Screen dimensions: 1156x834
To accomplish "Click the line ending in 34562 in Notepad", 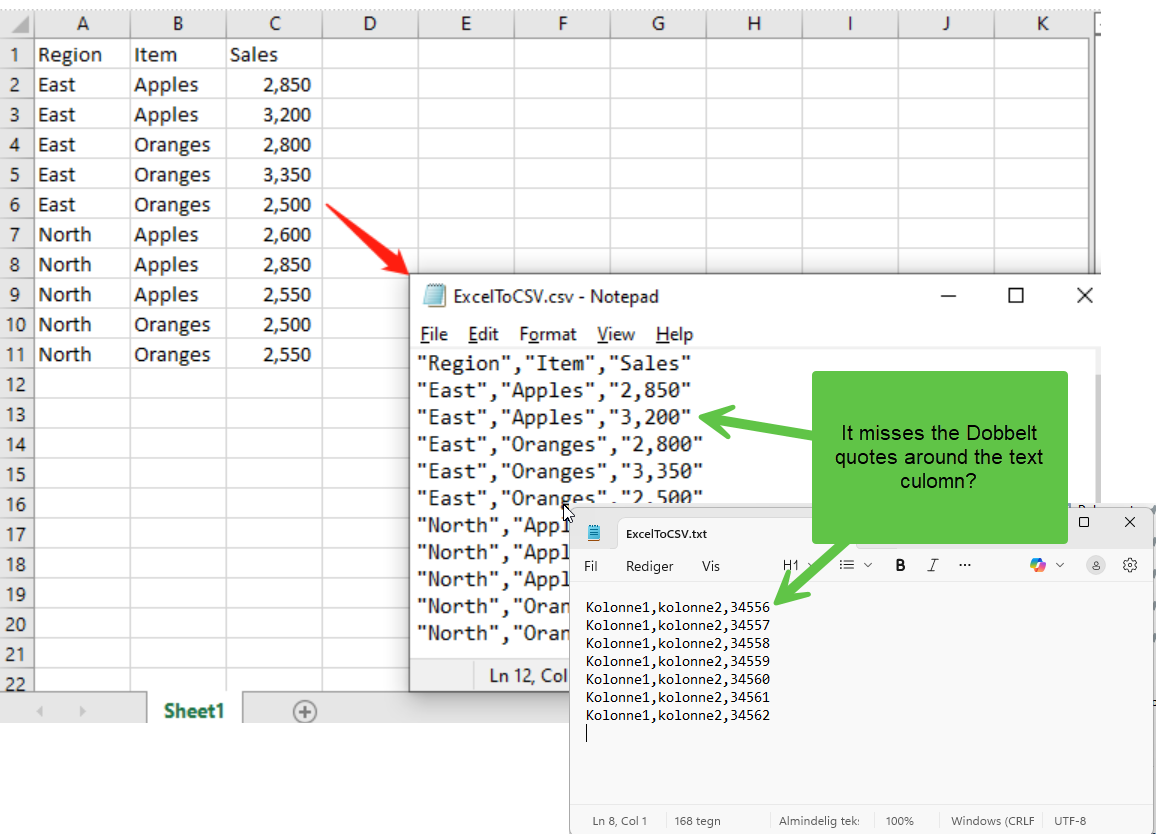I will (678, 715).
